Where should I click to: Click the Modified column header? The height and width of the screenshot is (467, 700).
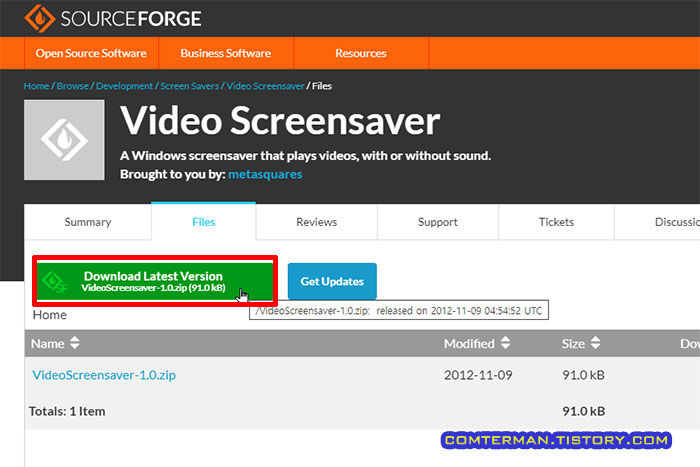469,343
